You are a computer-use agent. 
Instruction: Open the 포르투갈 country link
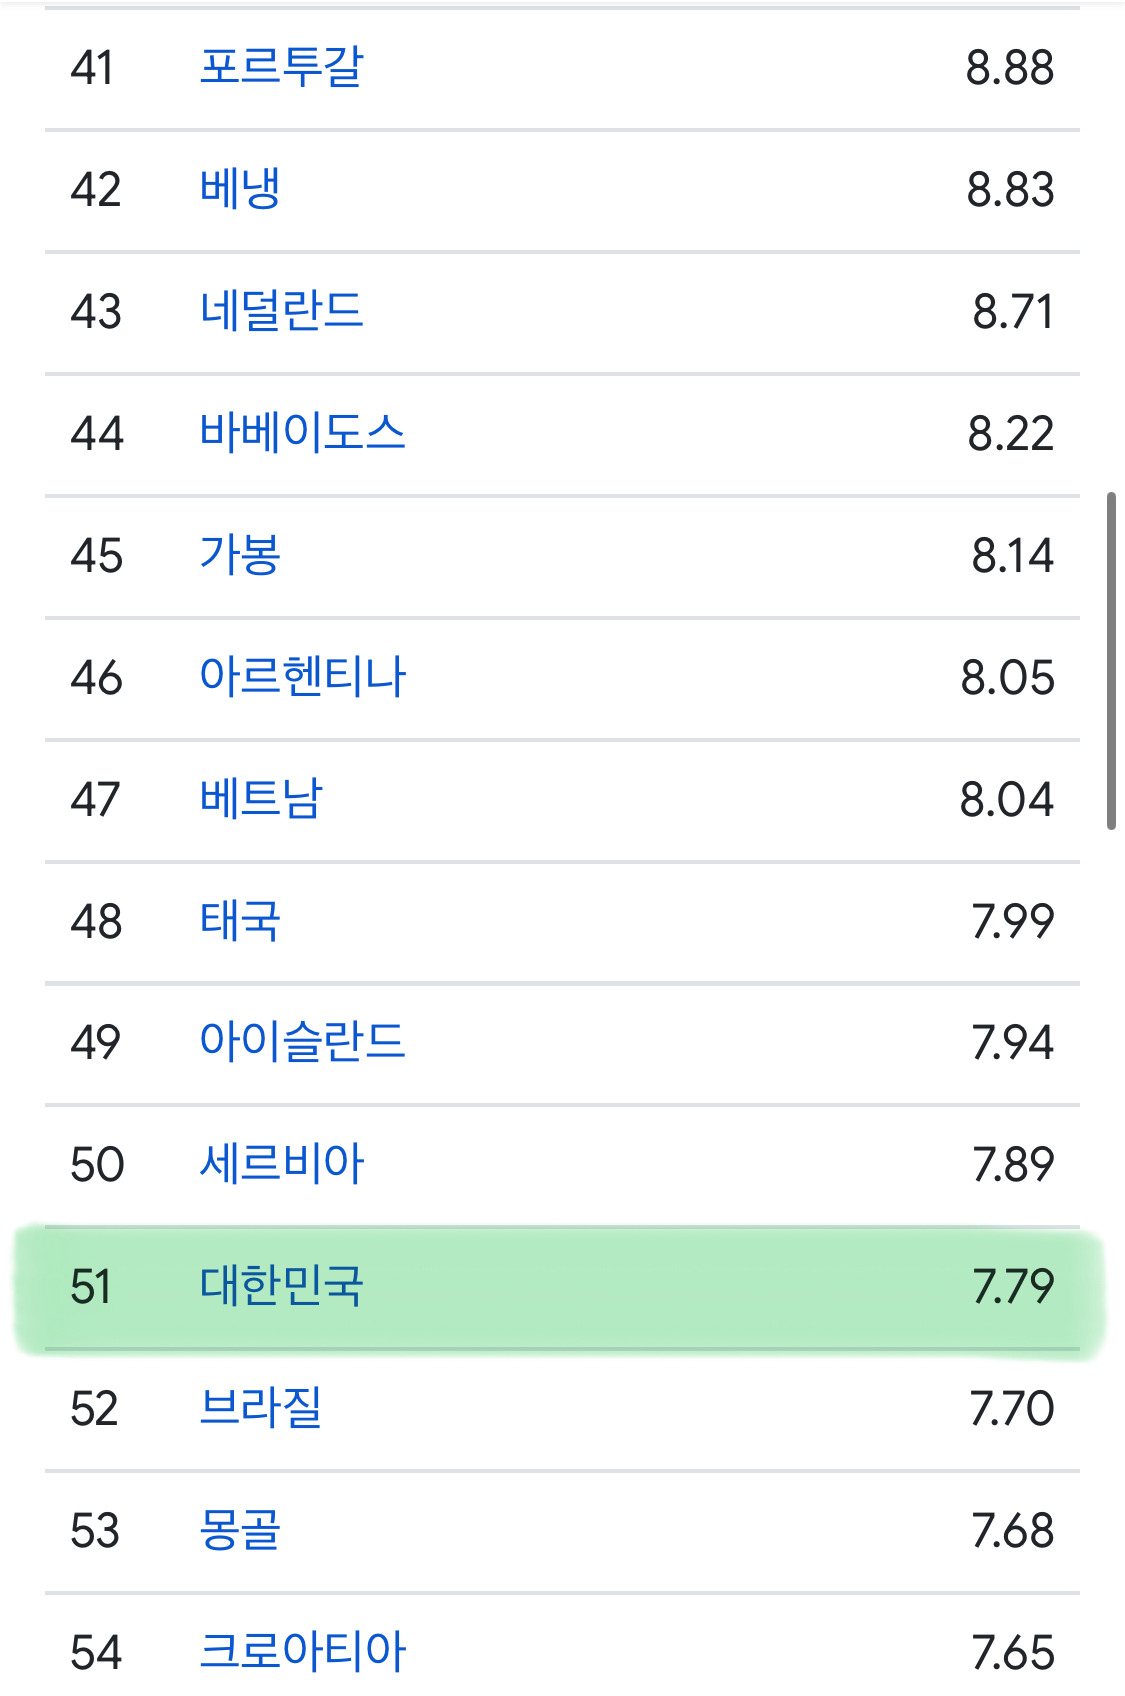pyautogui.click(x=281, y=68)
